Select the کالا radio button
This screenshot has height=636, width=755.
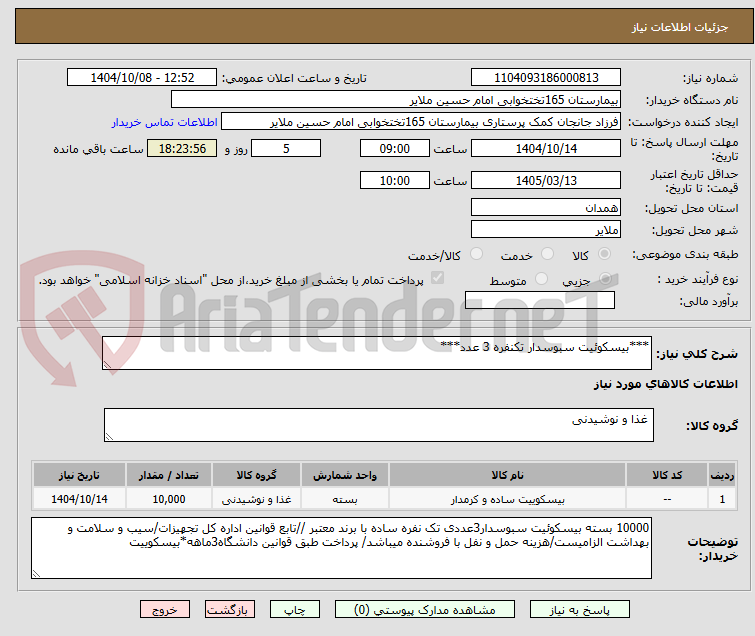(x=604, y=254)
